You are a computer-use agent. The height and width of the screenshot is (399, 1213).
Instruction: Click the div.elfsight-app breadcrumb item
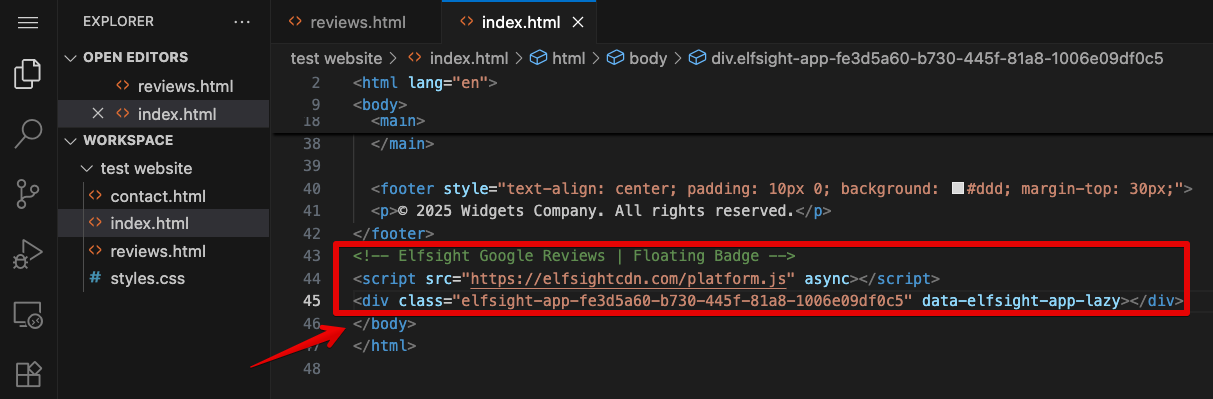click(926, 58)
